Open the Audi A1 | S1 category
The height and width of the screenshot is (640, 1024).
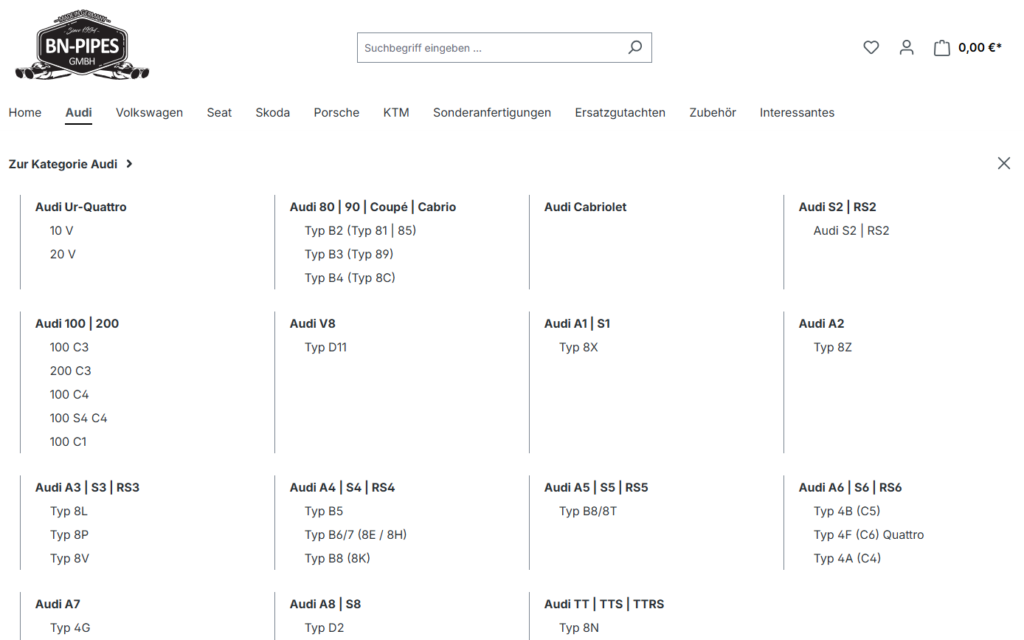pyautogui.click(x=577, y=323)
